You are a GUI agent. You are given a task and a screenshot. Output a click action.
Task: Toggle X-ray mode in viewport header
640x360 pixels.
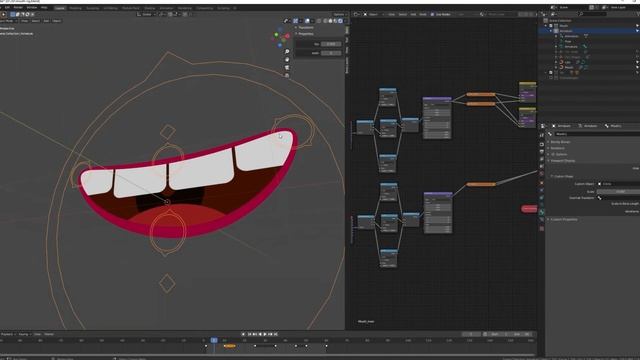tap(319, 21)
